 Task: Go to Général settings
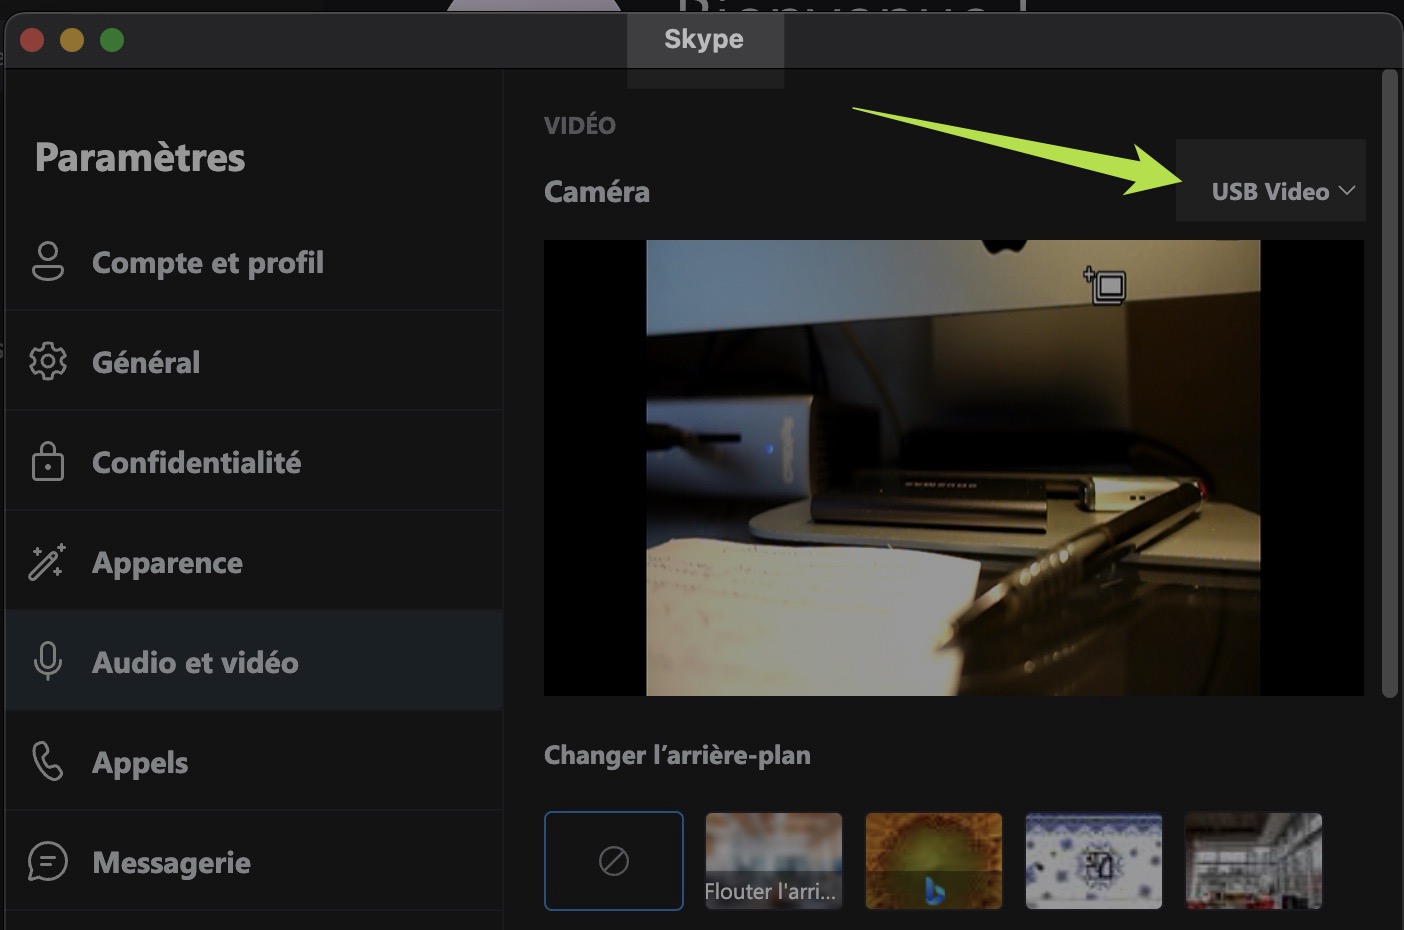(x=254, y=361)
